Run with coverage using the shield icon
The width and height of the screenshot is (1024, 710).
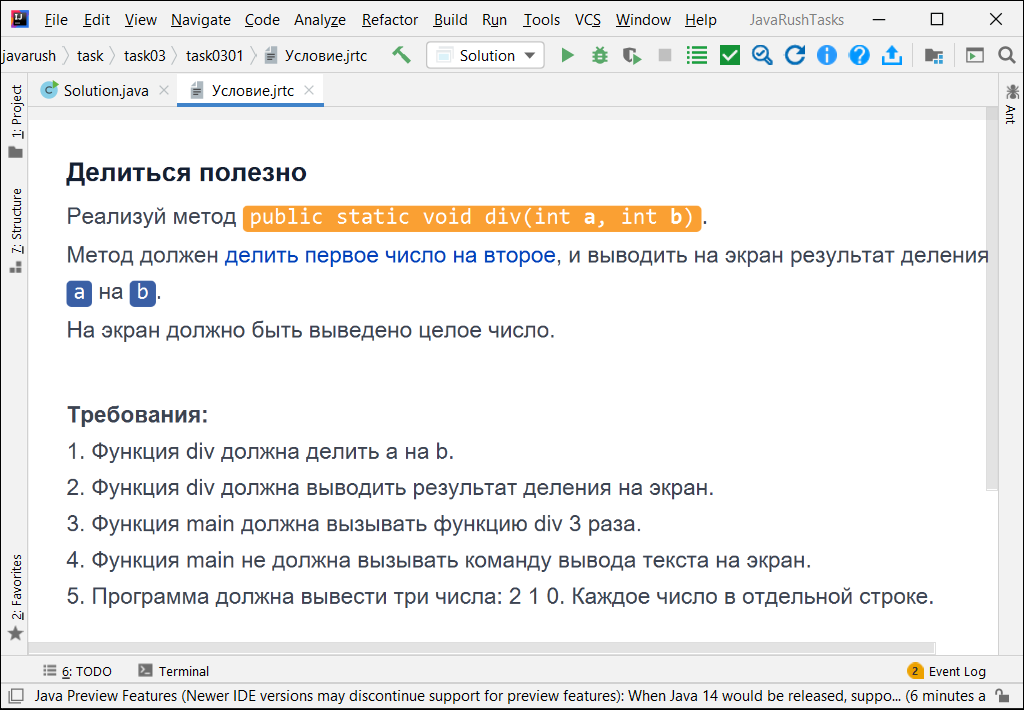[x=632, y=56]
